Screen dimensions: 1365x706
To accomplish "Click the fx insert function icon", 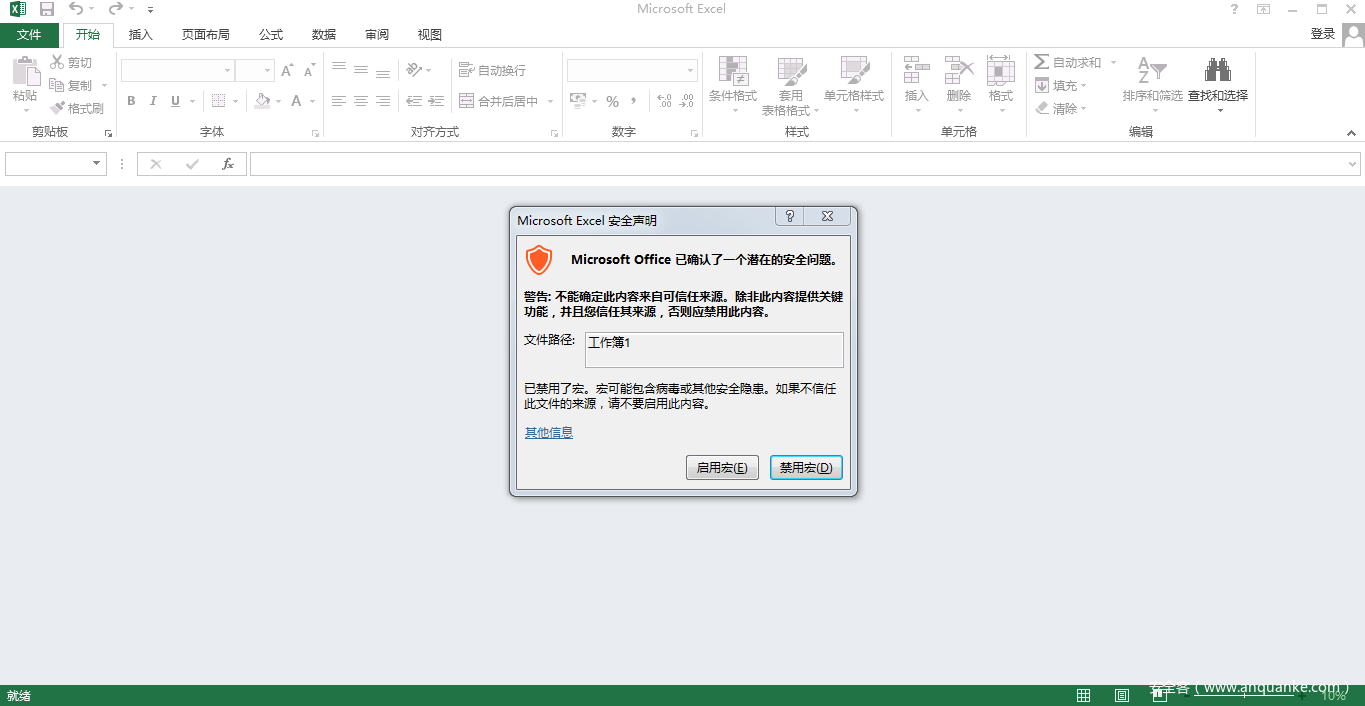I will pos(228,164).
